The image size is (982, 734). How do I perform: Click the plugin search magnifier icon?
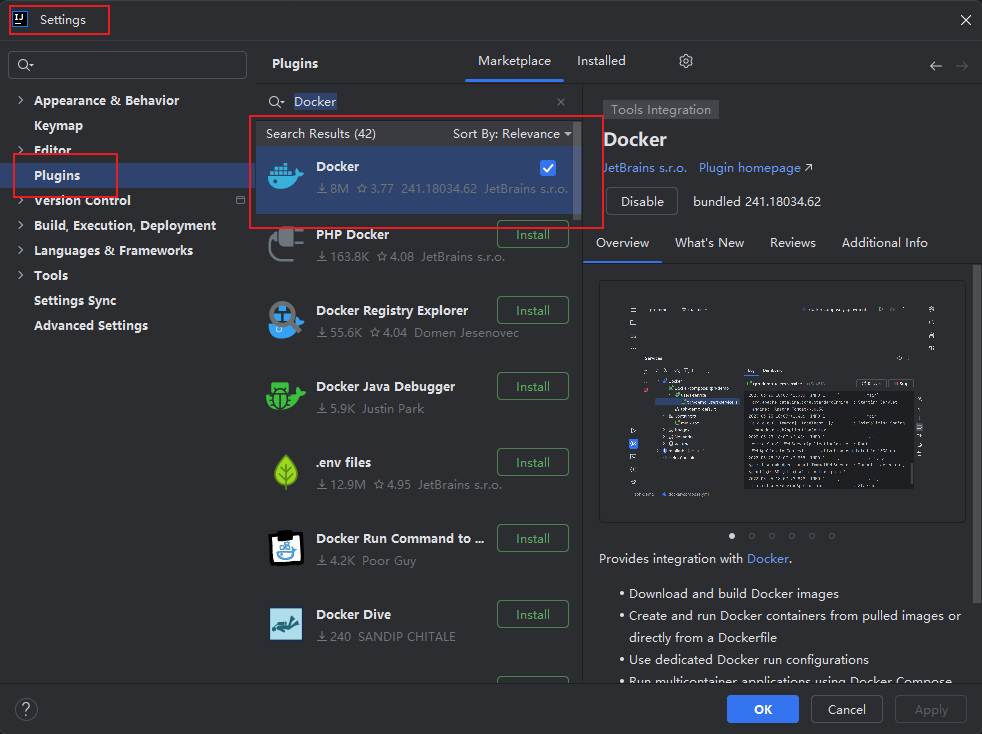[276, 101]
